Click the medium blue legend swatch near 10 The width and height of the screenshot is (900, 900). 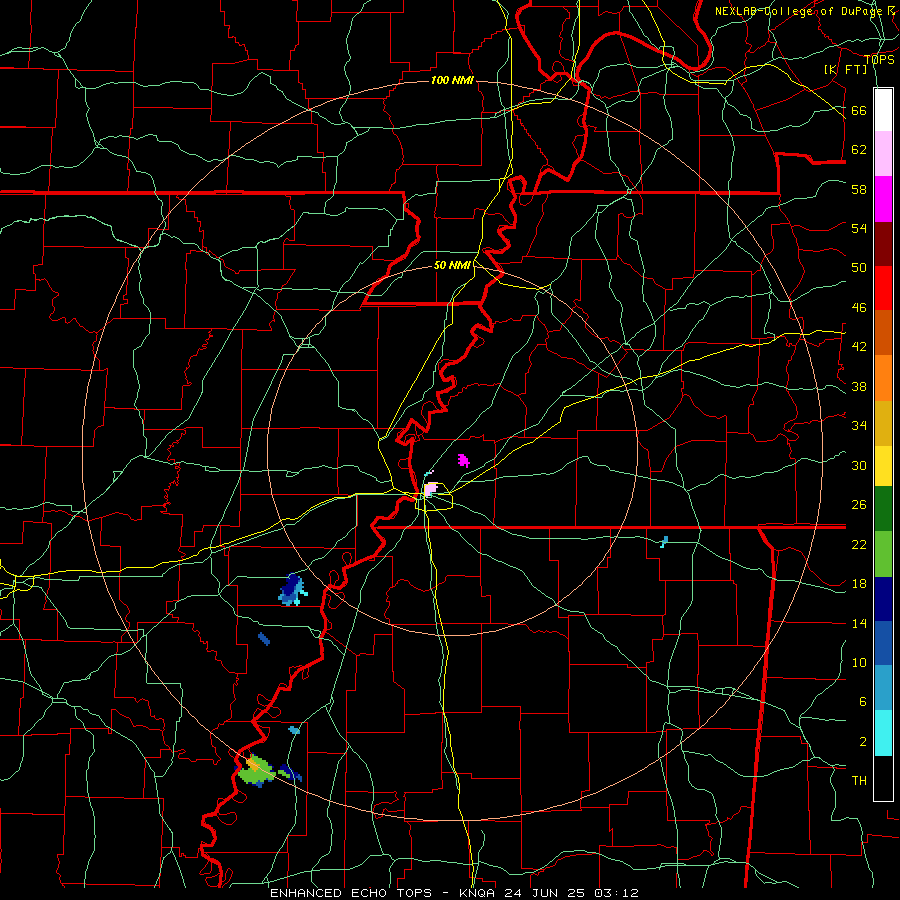click(883, 643)
